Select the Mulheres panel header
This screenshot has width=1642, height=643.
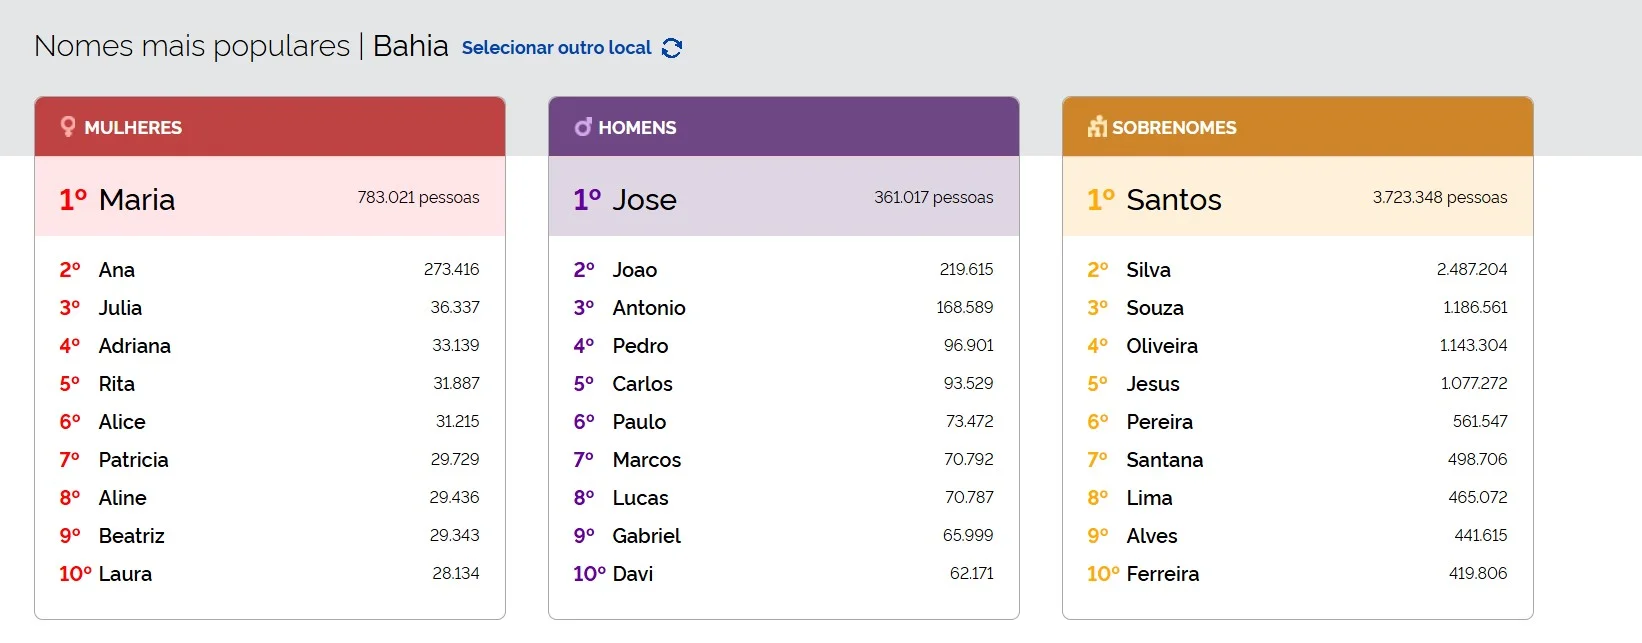270,127
